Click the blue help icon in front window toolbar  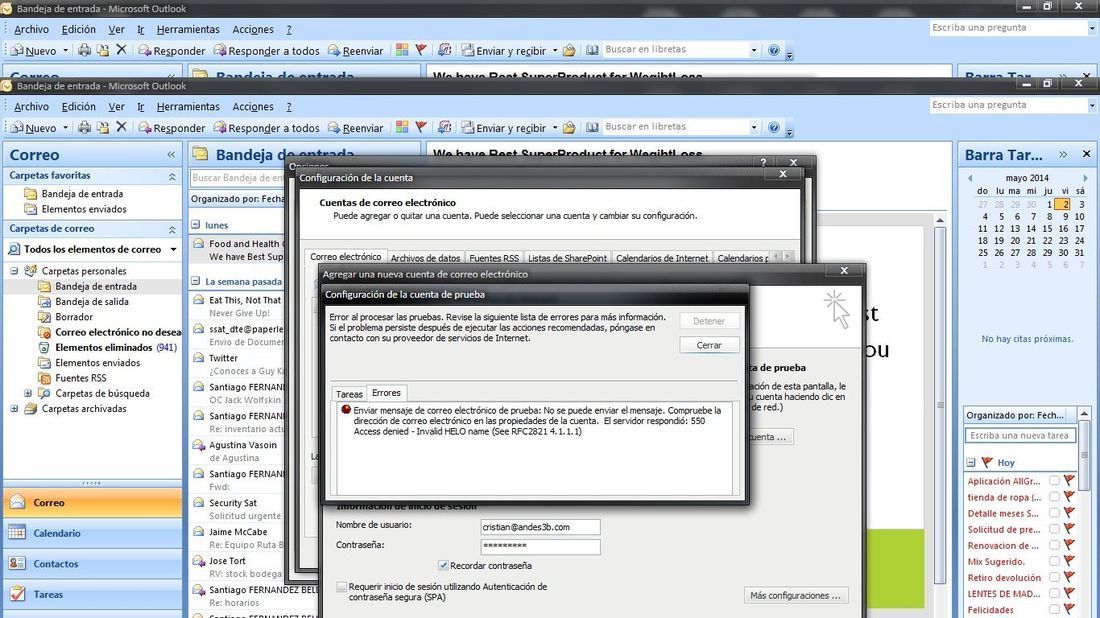pyautogui.click(x=774, y=127)
